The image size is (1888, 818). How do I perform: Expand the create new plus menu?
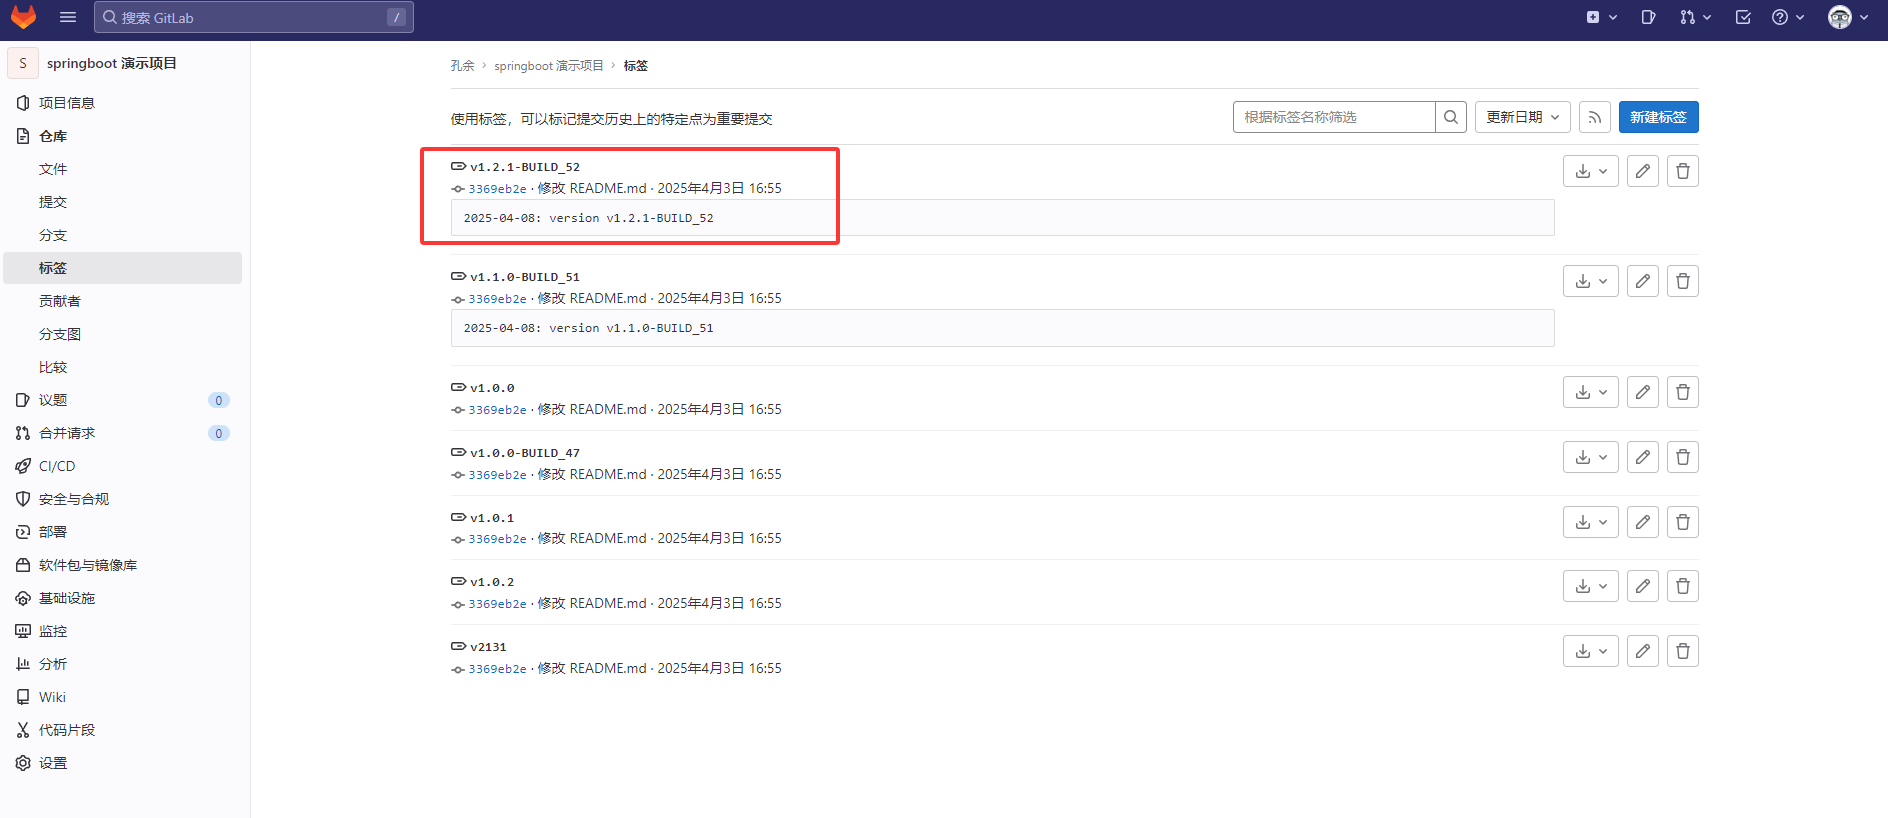pyautogui.click(x=1601, y=17)
